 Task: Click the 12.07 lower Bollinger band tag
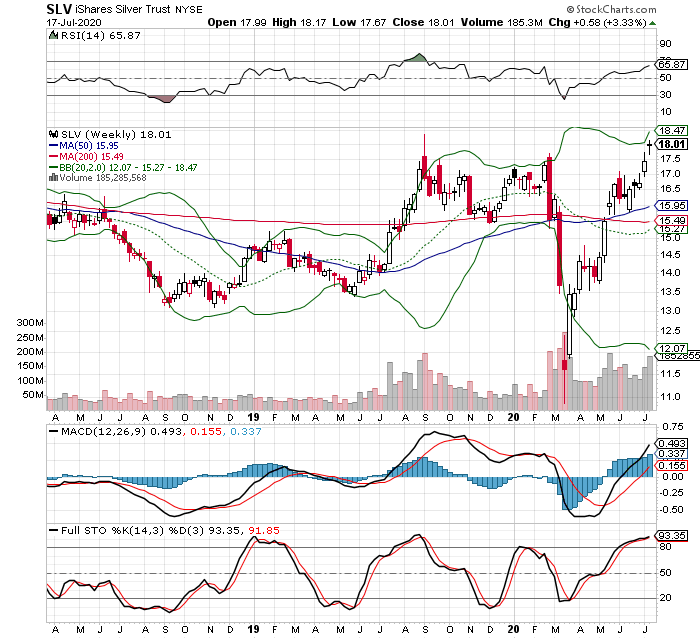coord(669,347)
